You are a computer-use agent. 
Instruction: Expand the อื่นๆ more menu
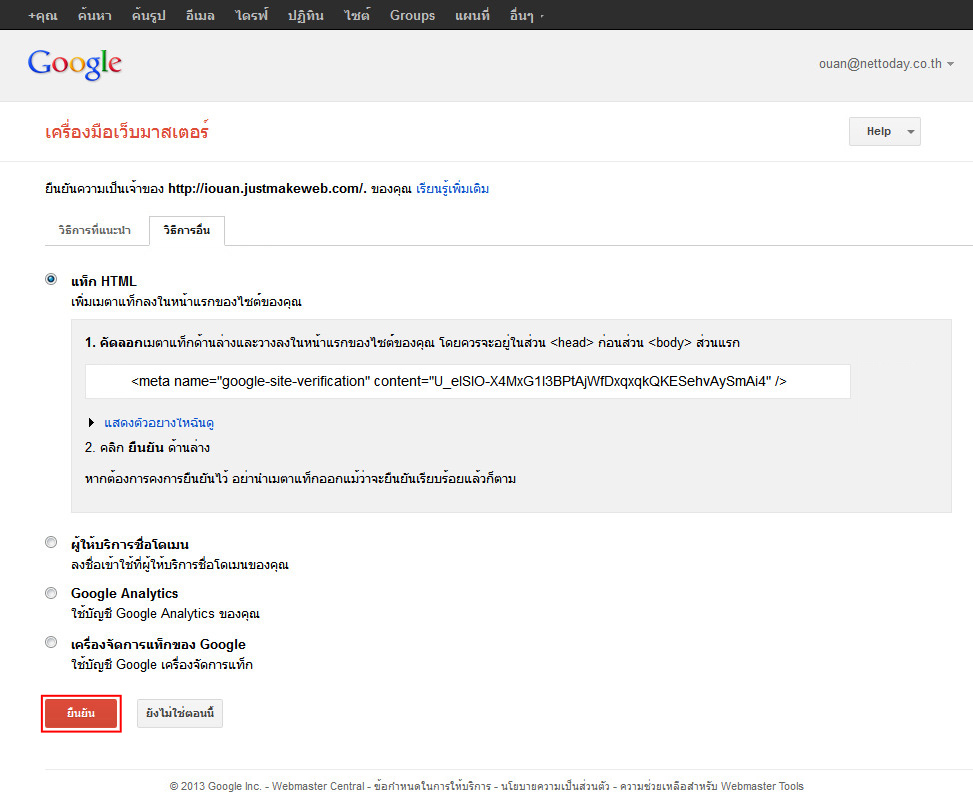pyautogui.click(x=526, y=16)
